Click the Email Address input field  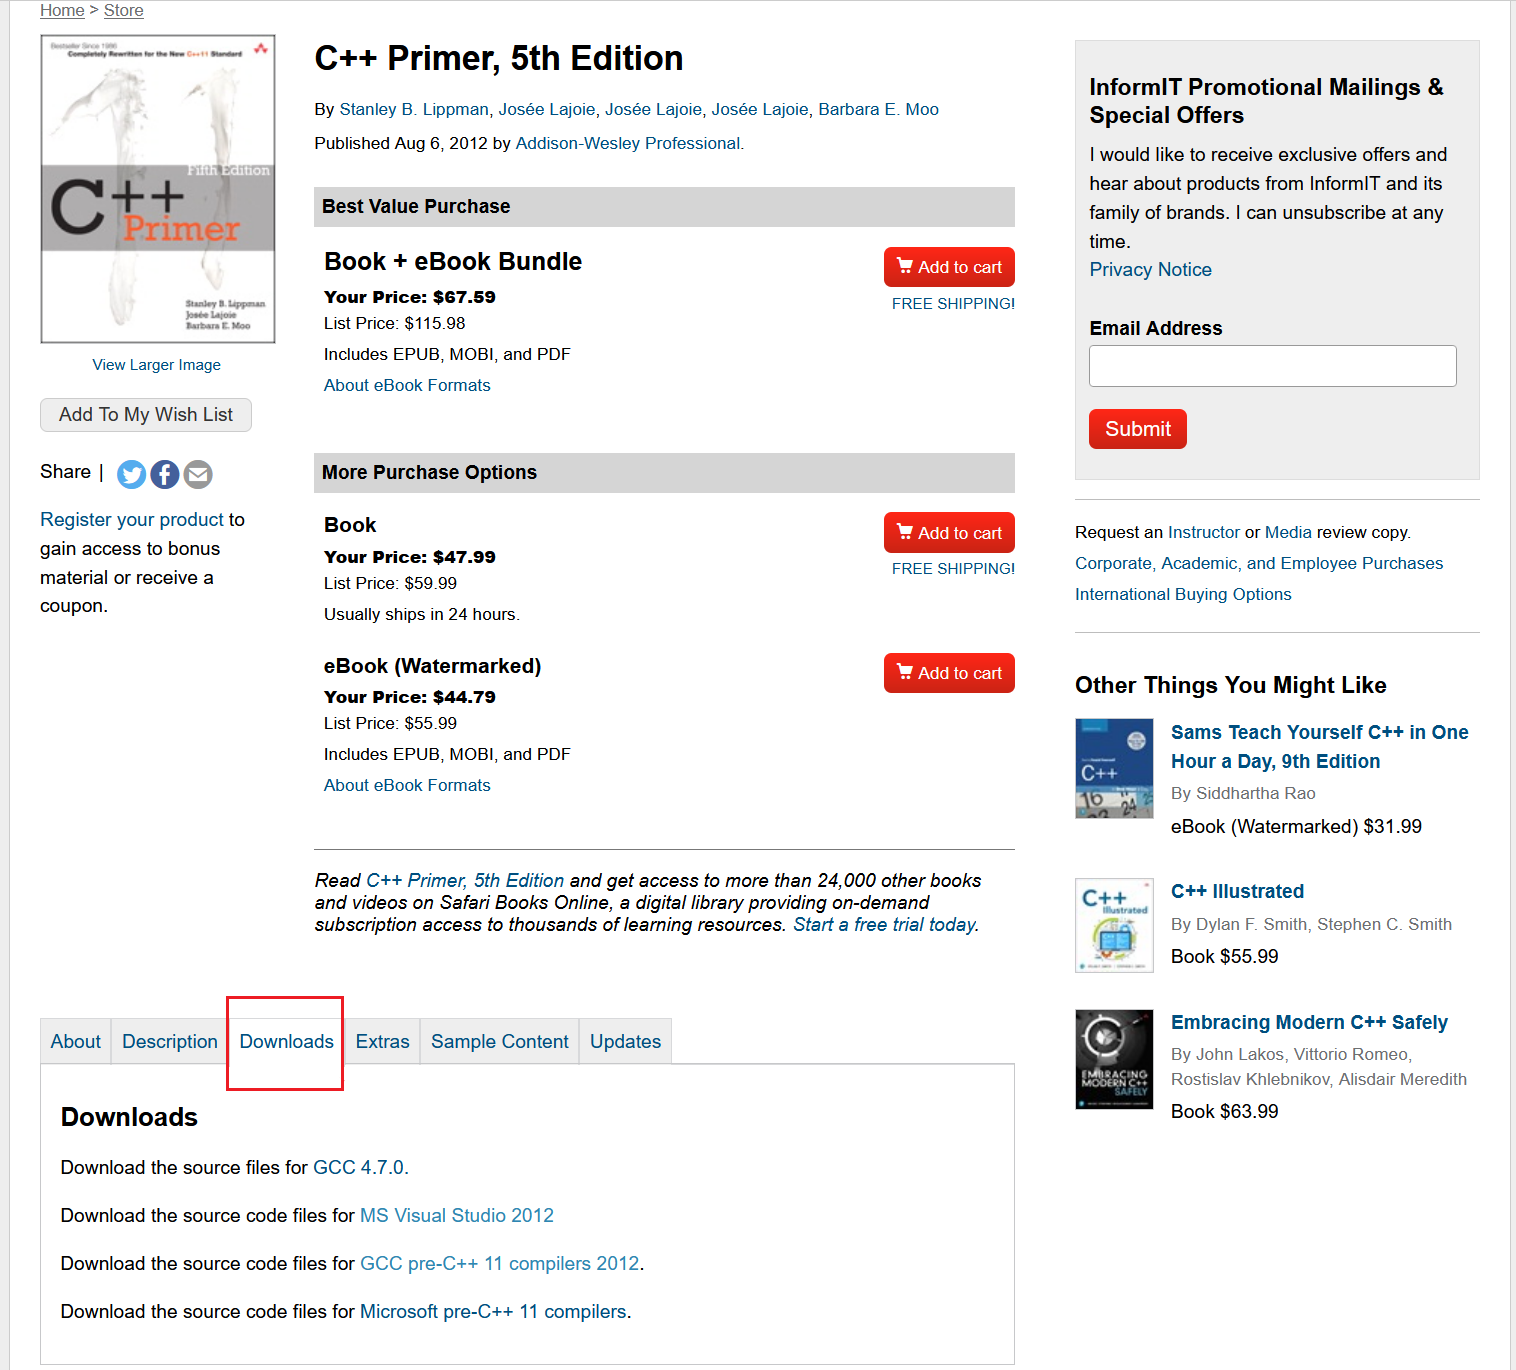click(x=1272, y=366)
